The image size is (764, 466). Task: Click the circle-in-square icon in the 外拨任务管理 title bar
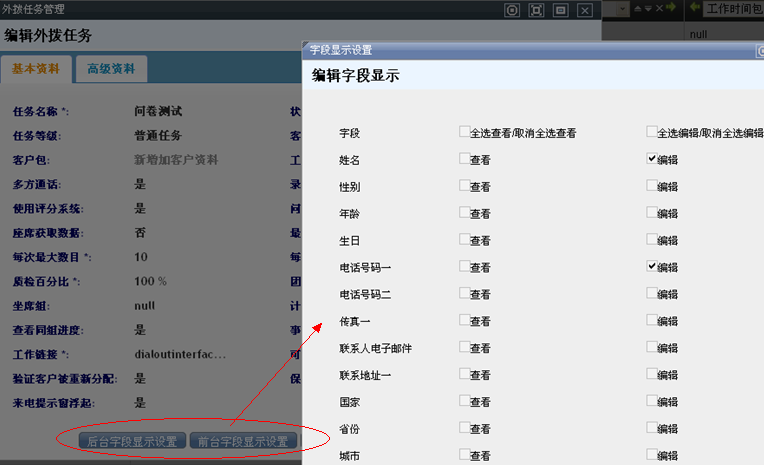coord(512,10)
